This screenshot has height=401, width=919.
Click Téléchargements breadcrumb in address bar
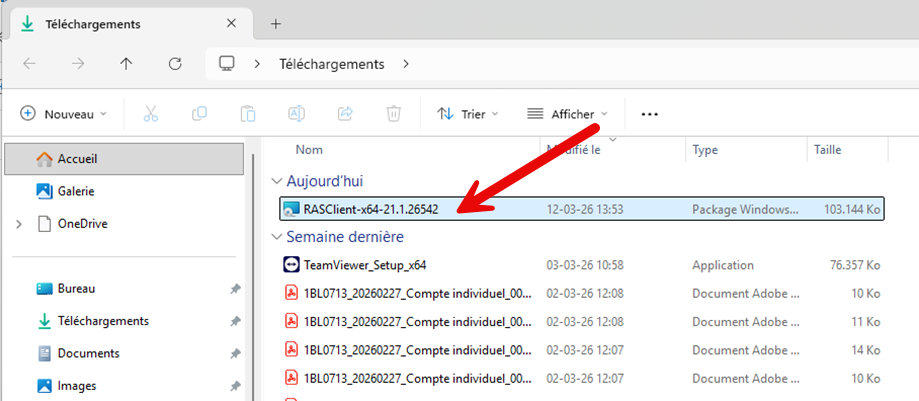[x=332, y=64]
